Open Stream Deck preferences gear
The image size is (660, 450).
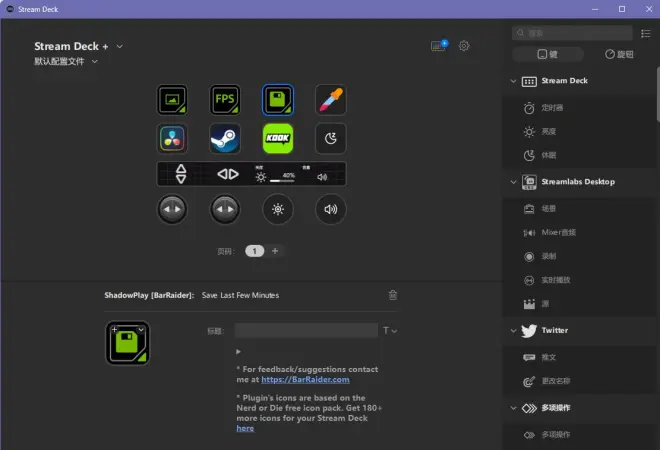[464, 46]
